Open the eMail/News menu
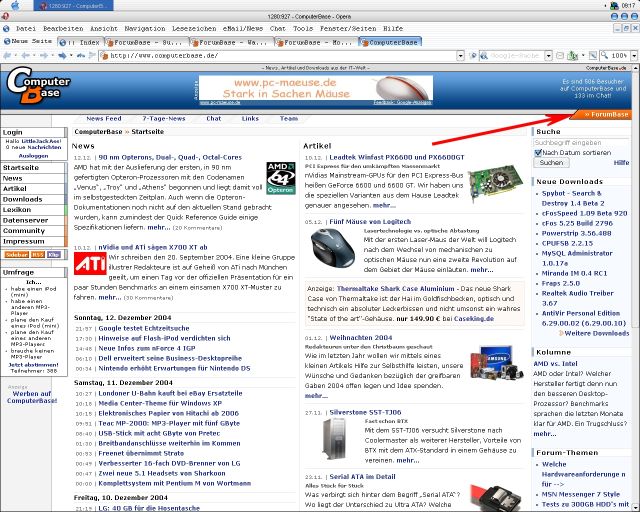 (243, 29)
